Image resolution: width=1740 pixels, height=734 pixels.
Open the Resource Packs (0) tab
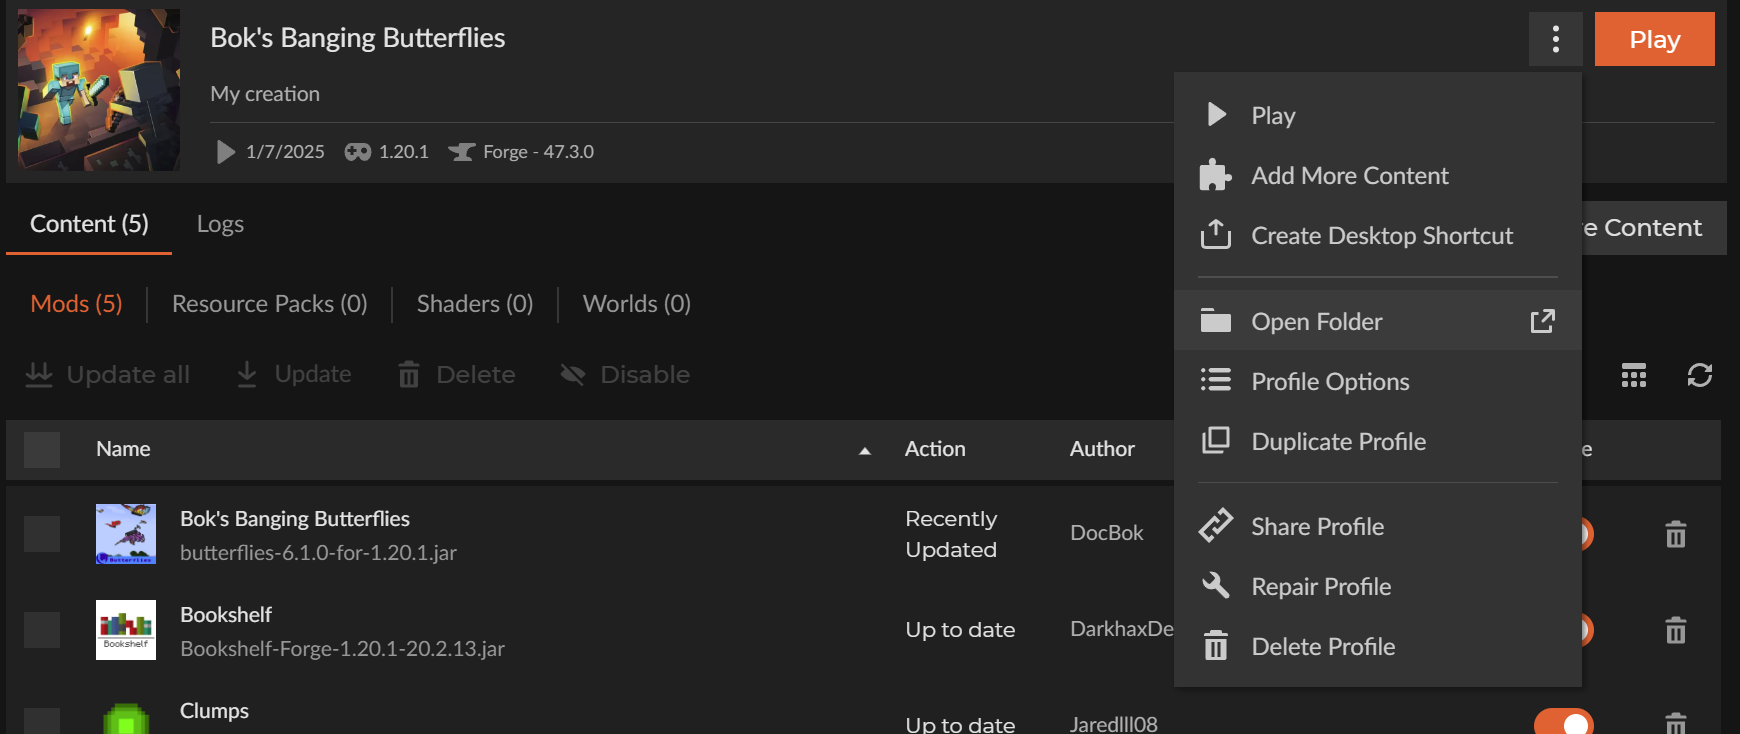[269, 304]
